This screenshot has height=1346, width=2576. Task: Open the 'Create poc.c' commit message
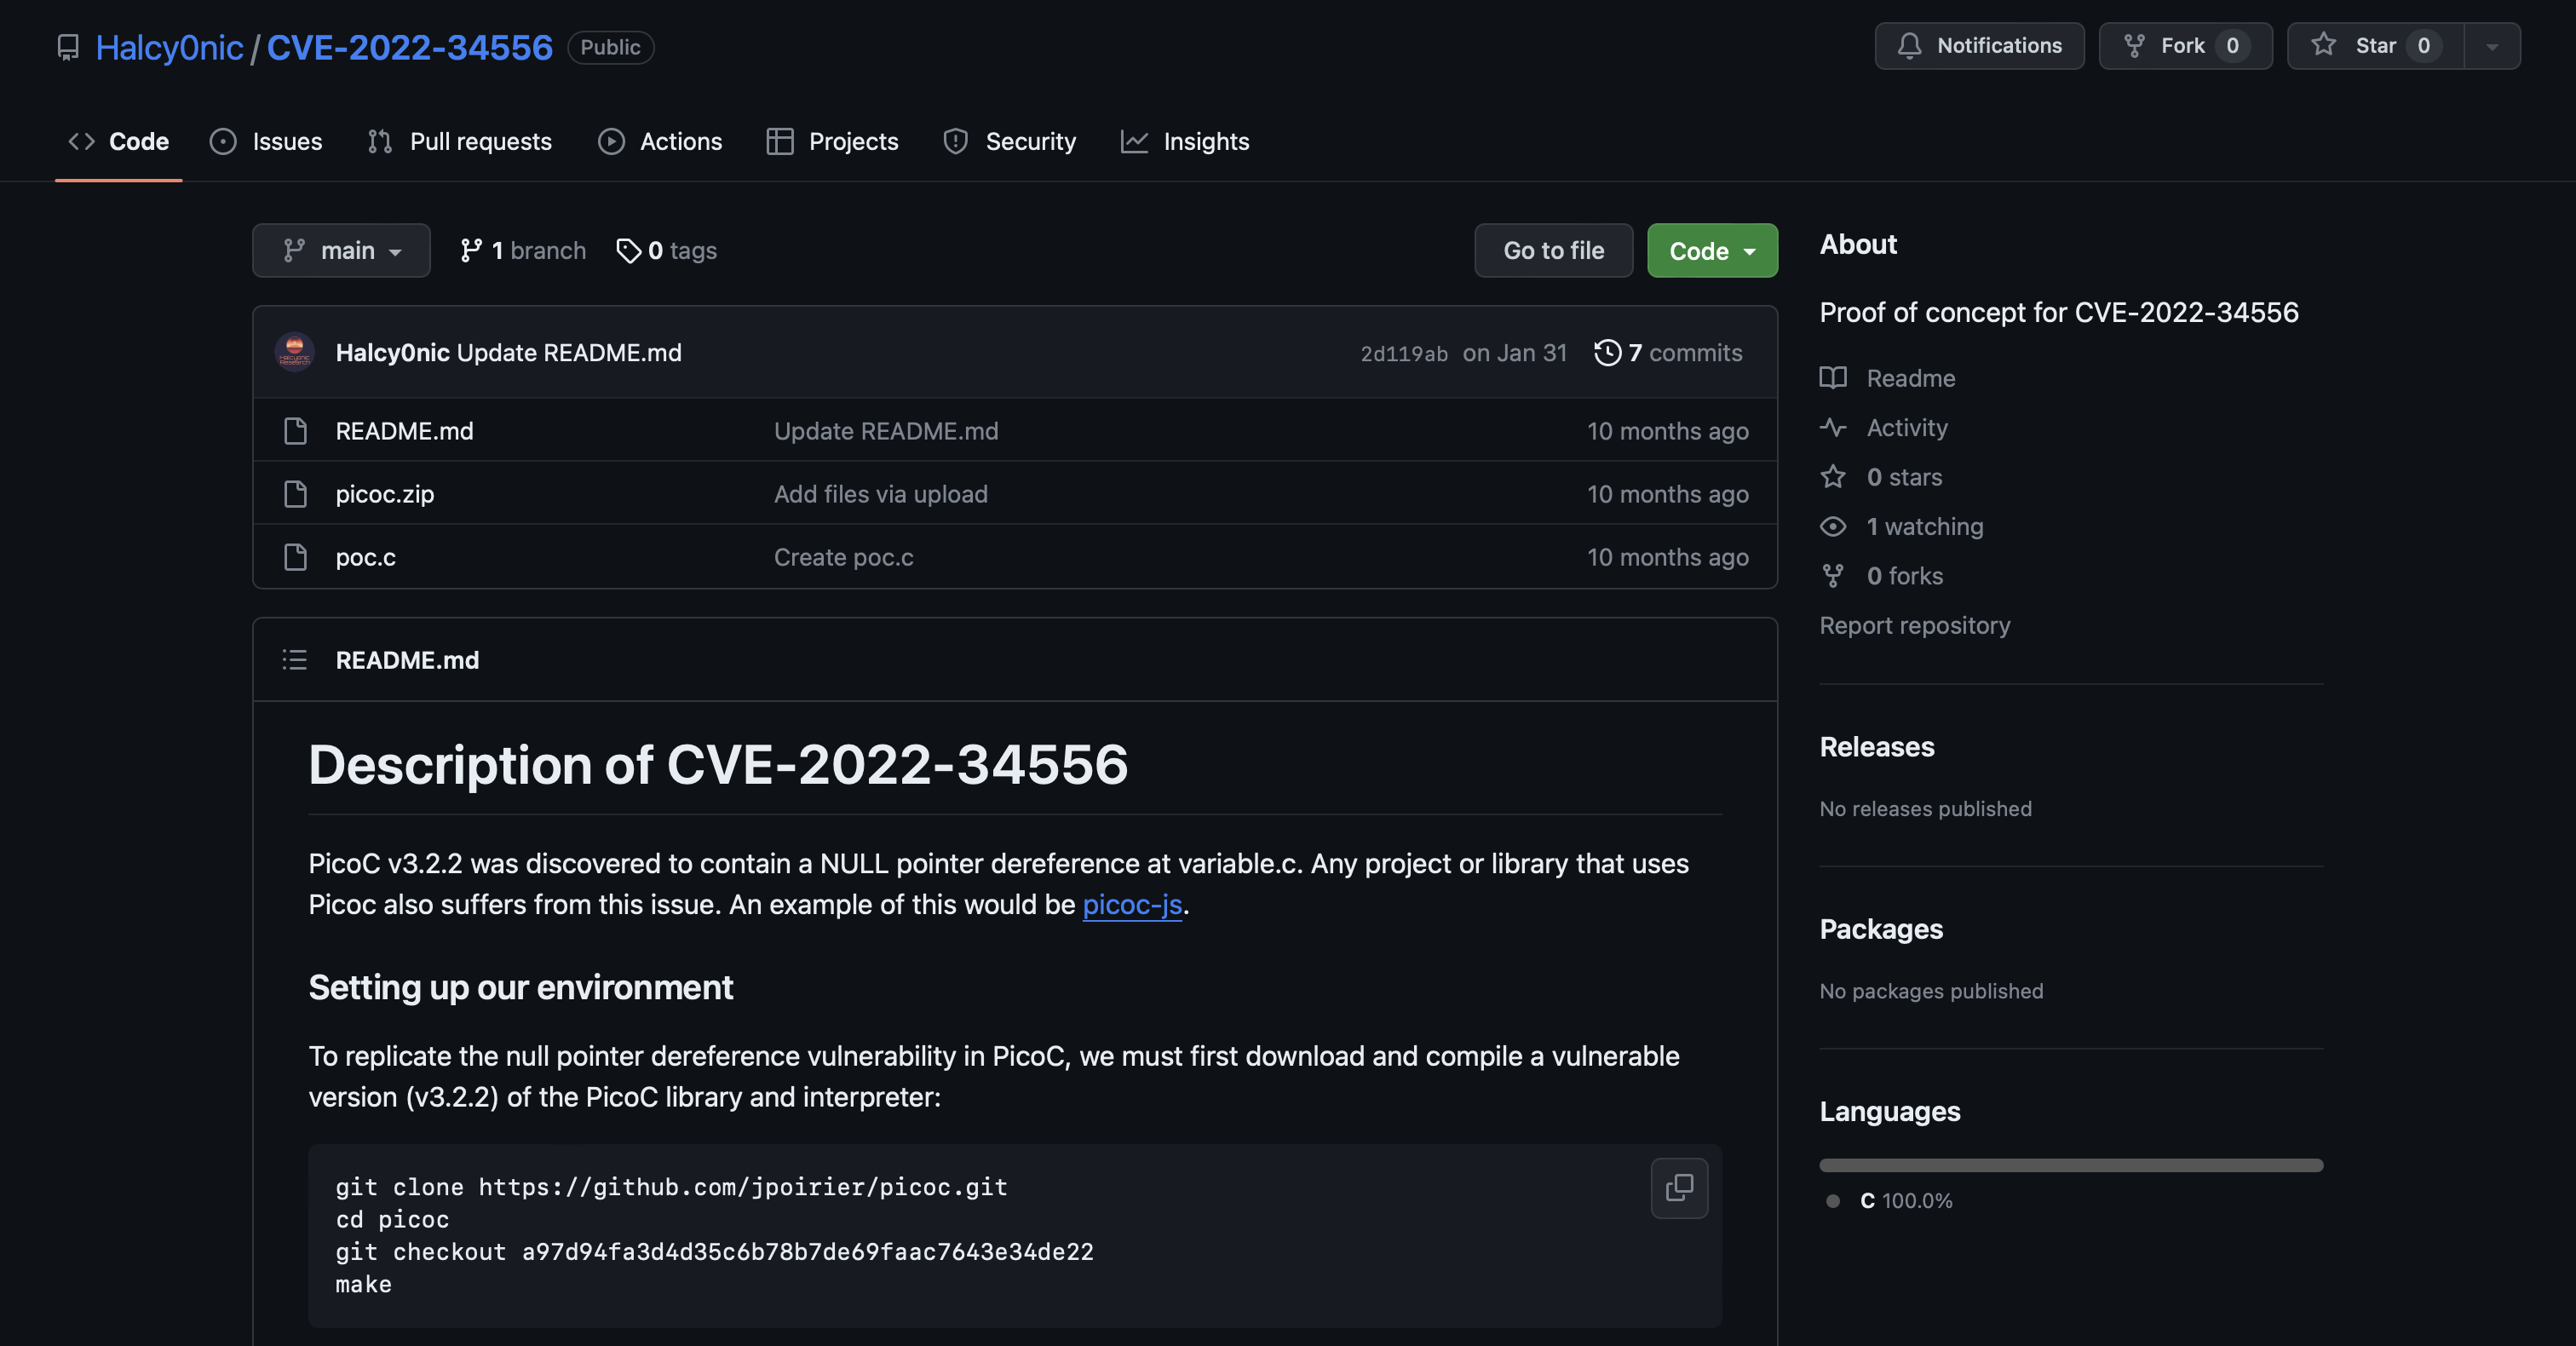coord(843,557)
